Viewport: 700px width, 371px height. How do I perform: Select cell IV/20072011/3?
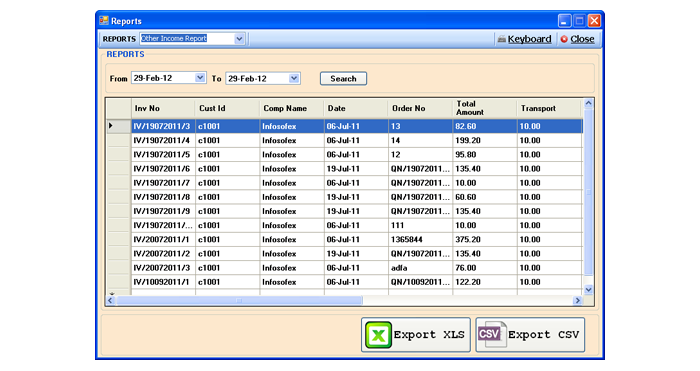(x=163, y=268)
